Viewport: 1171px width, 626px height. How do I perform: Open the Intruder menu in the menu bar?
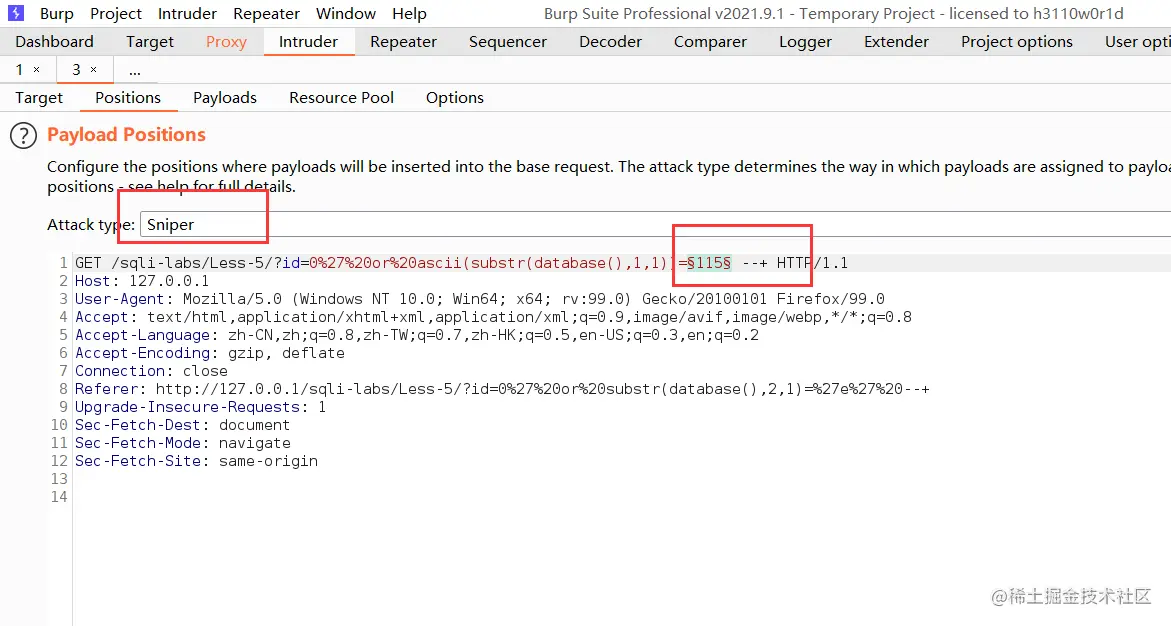187,13
